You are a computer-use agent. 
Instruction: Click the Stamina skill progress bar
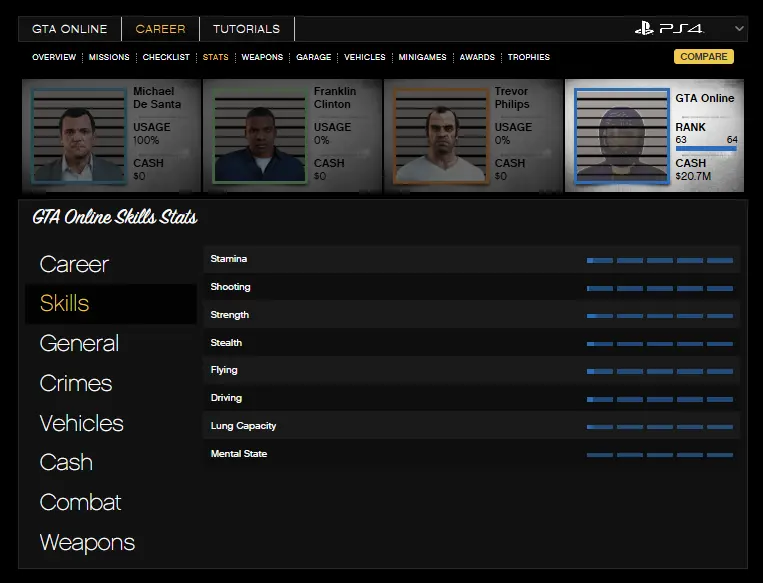tap(659, 260)
